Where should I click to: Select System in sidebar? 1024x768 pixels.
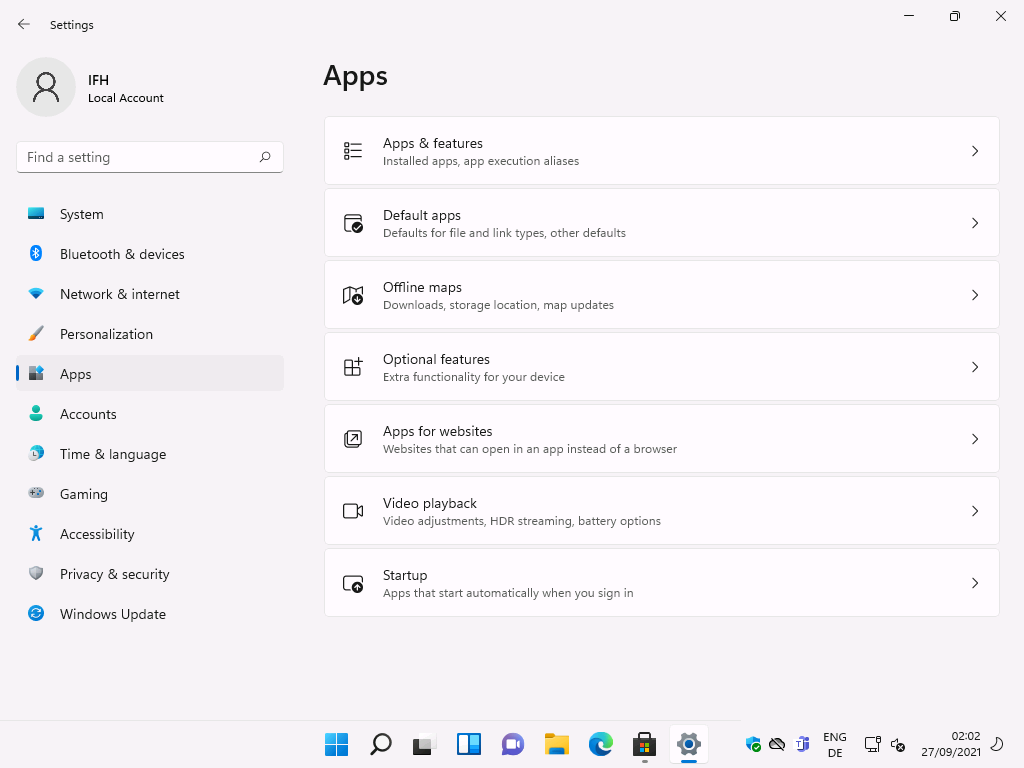[x=150, y=214]
